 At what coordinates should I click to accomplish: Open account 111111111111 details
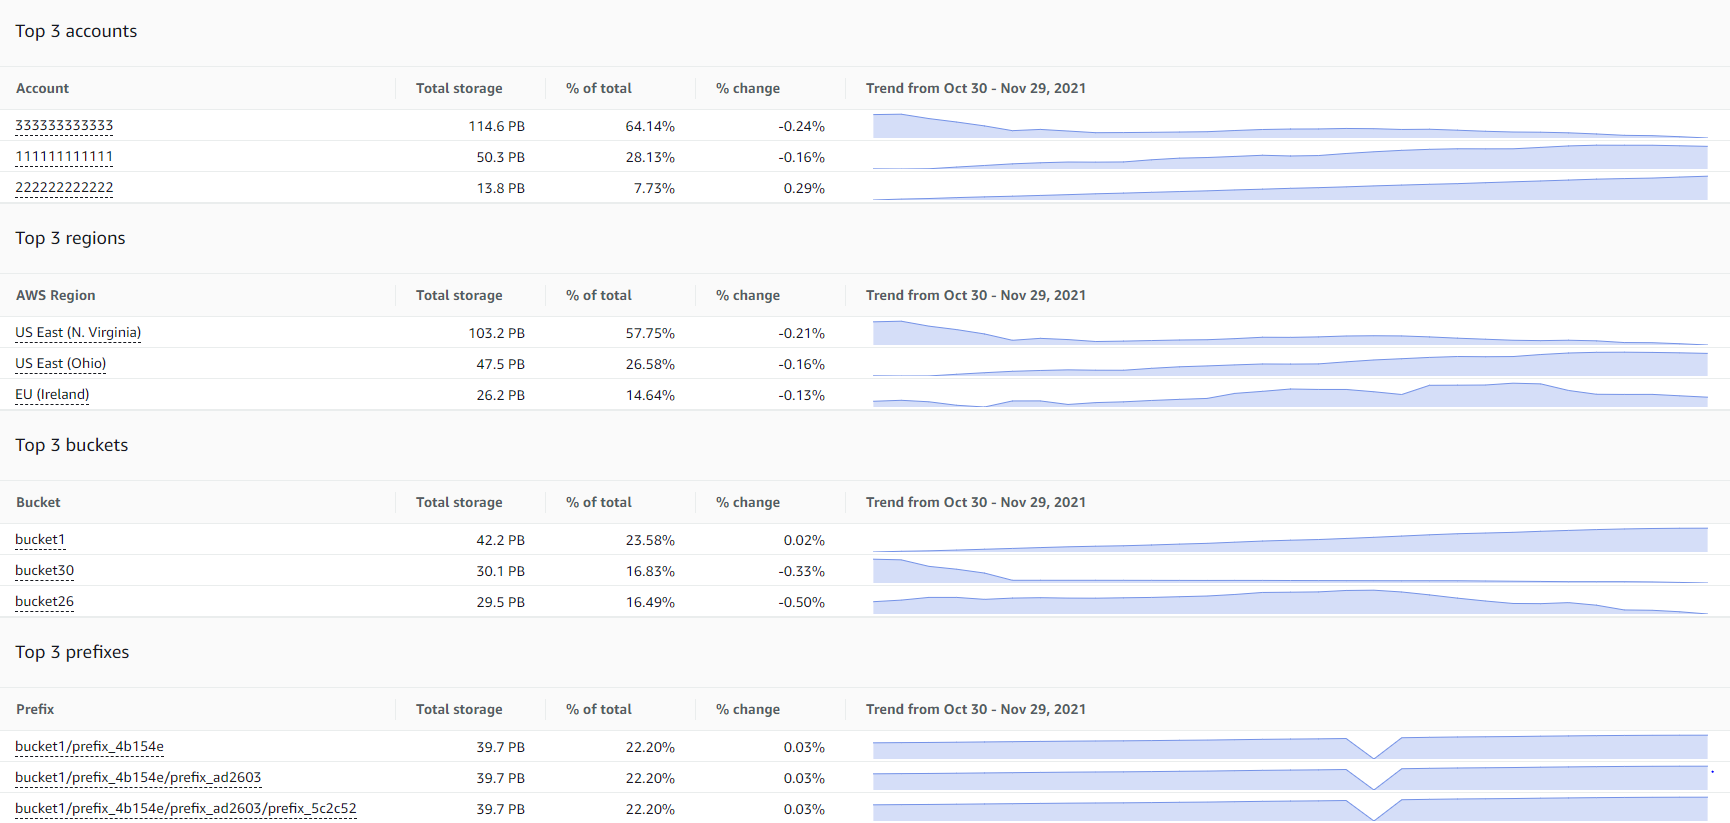[x=64, y=157]
